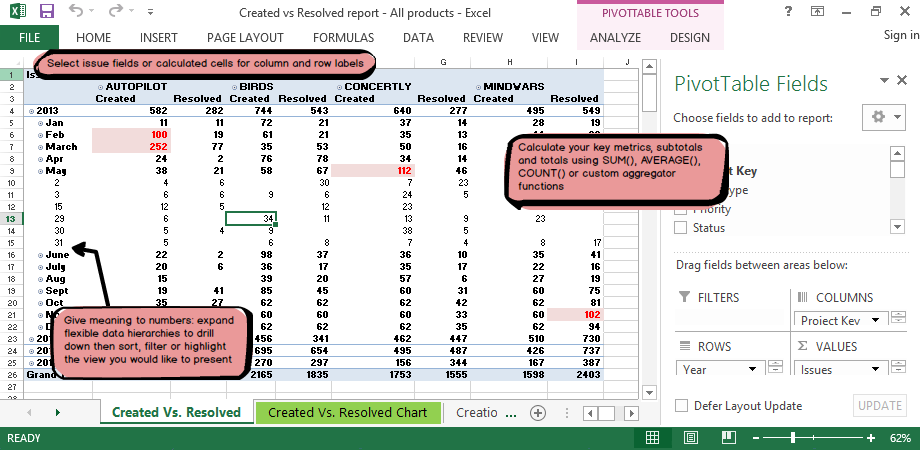Collapse the May month row
This screenshot has width=920, height=450.
[x=40, y=171]
